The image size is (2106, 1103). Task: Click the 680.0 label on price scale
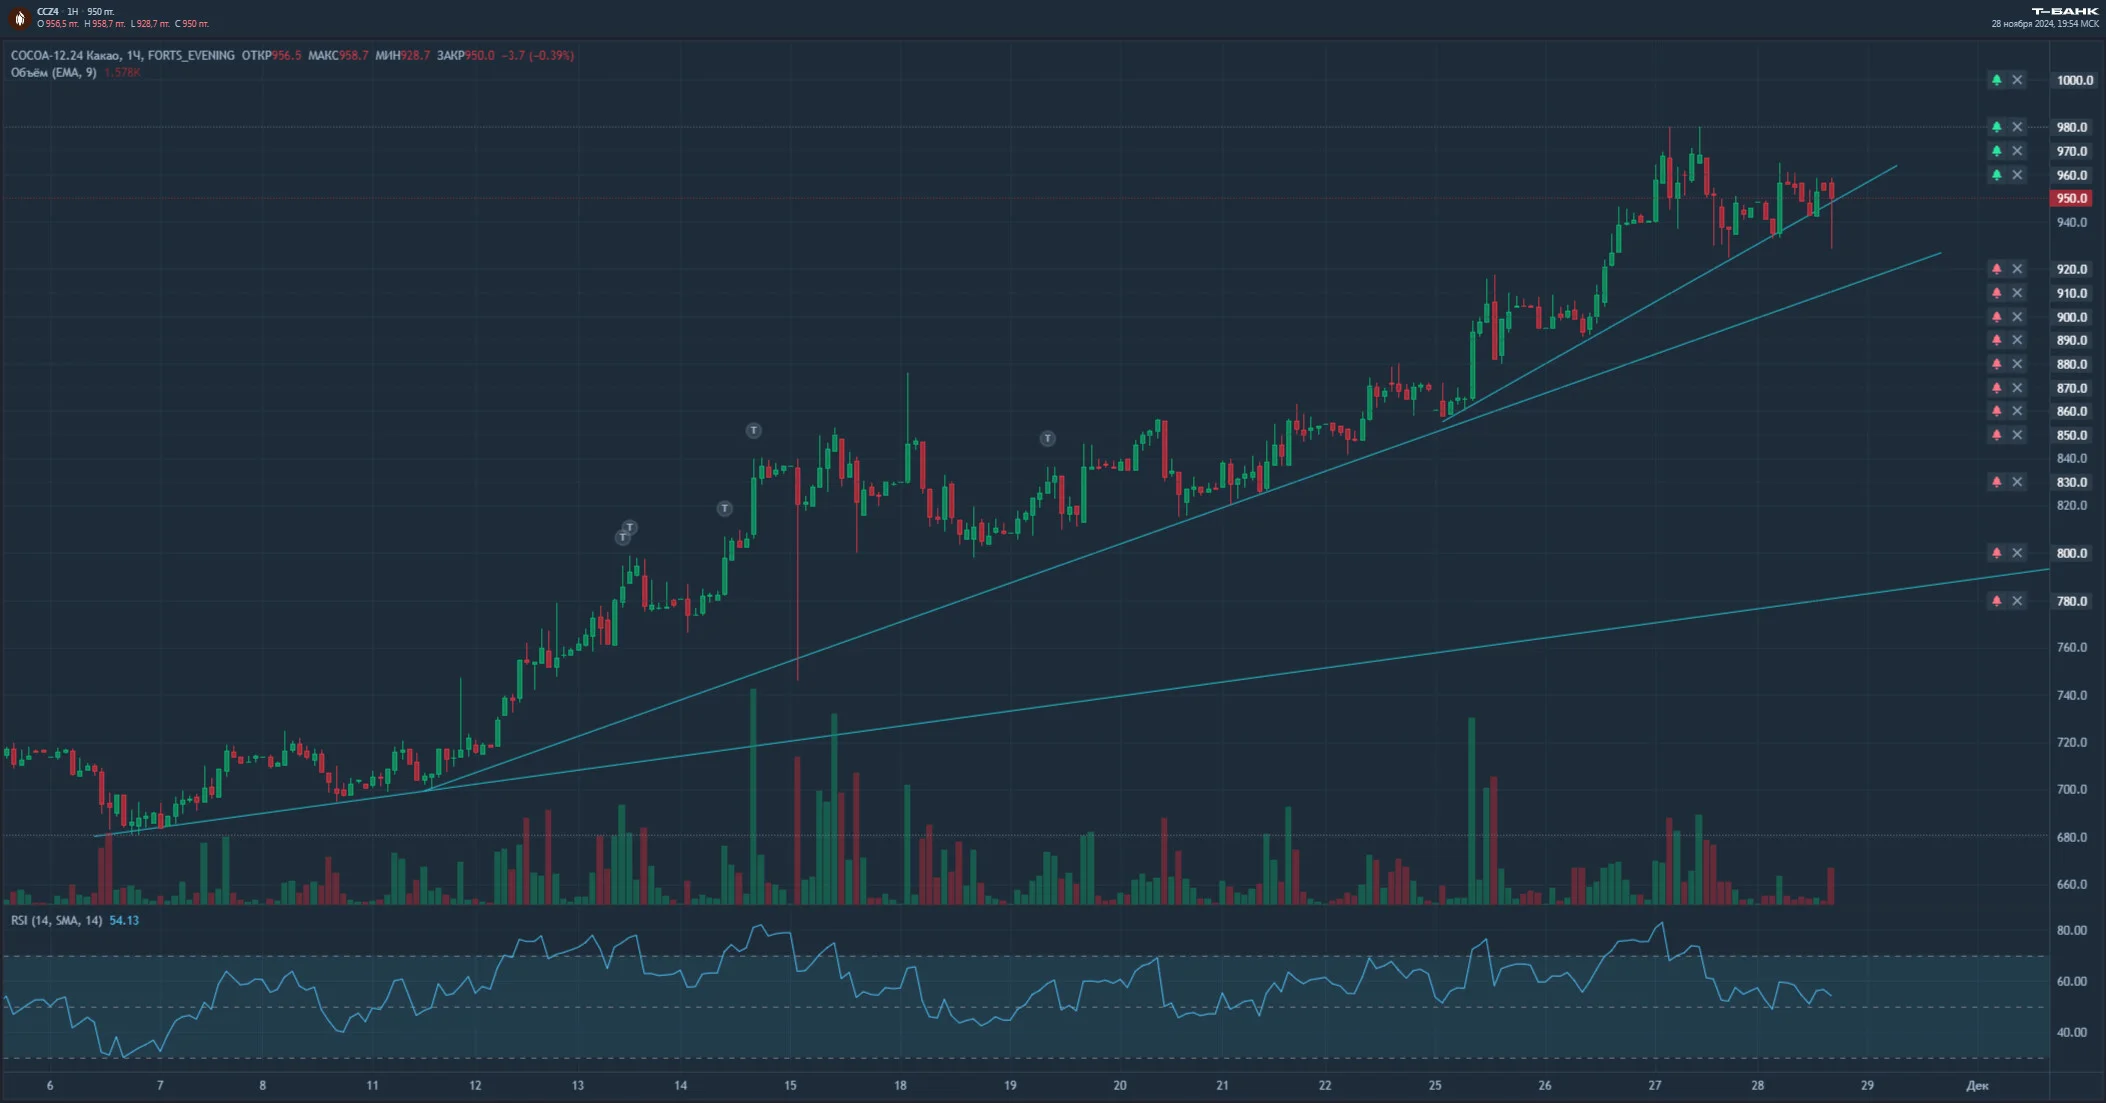[x=2071, y=837]
